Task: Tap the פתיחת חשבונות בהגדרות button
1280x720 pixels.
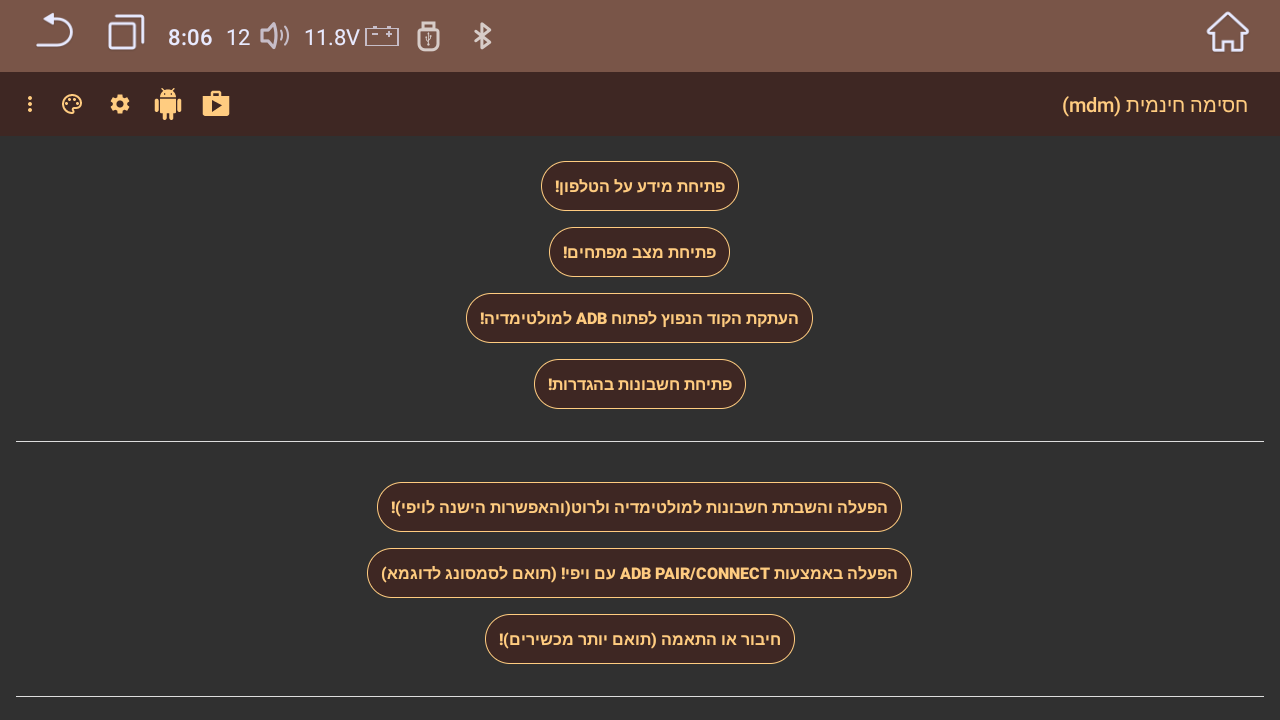Action: click(640, 384)
